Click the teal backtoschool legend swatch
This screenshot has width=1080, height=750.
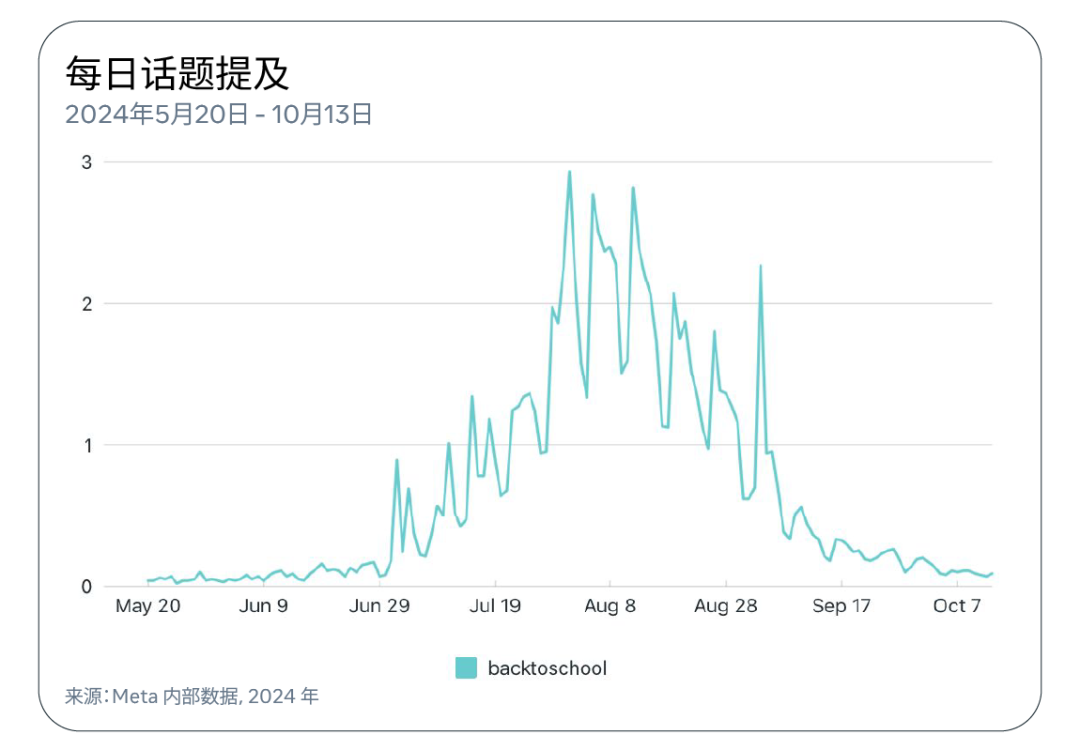[x=466, y=668]
